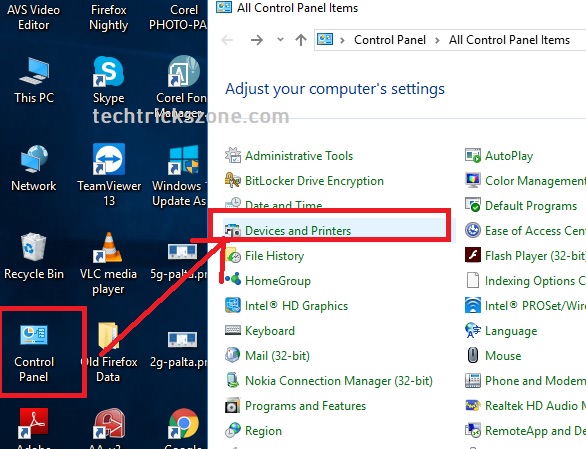Open the Realtek HD Audio Manager link
Screen dimensions: 586x449
tap(535, 406)
